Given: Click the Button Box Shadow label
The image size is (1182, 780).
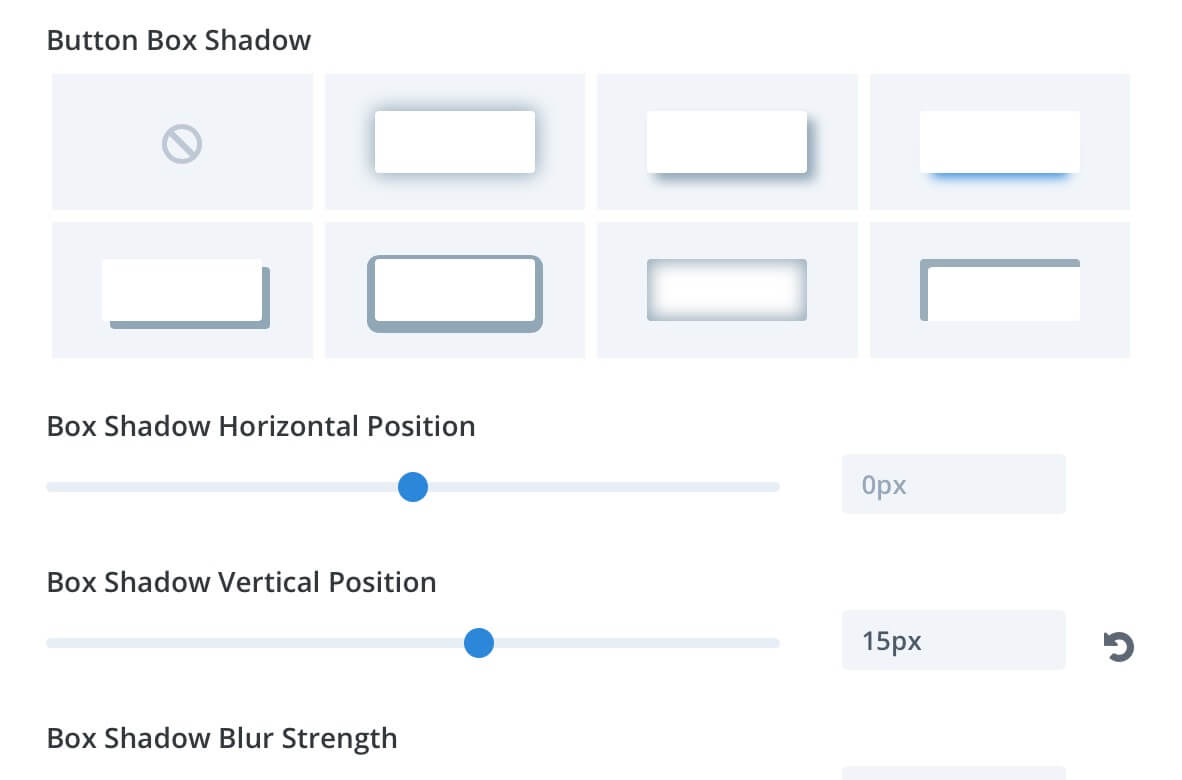Looking at the screenshot, I should click(179, 40).
